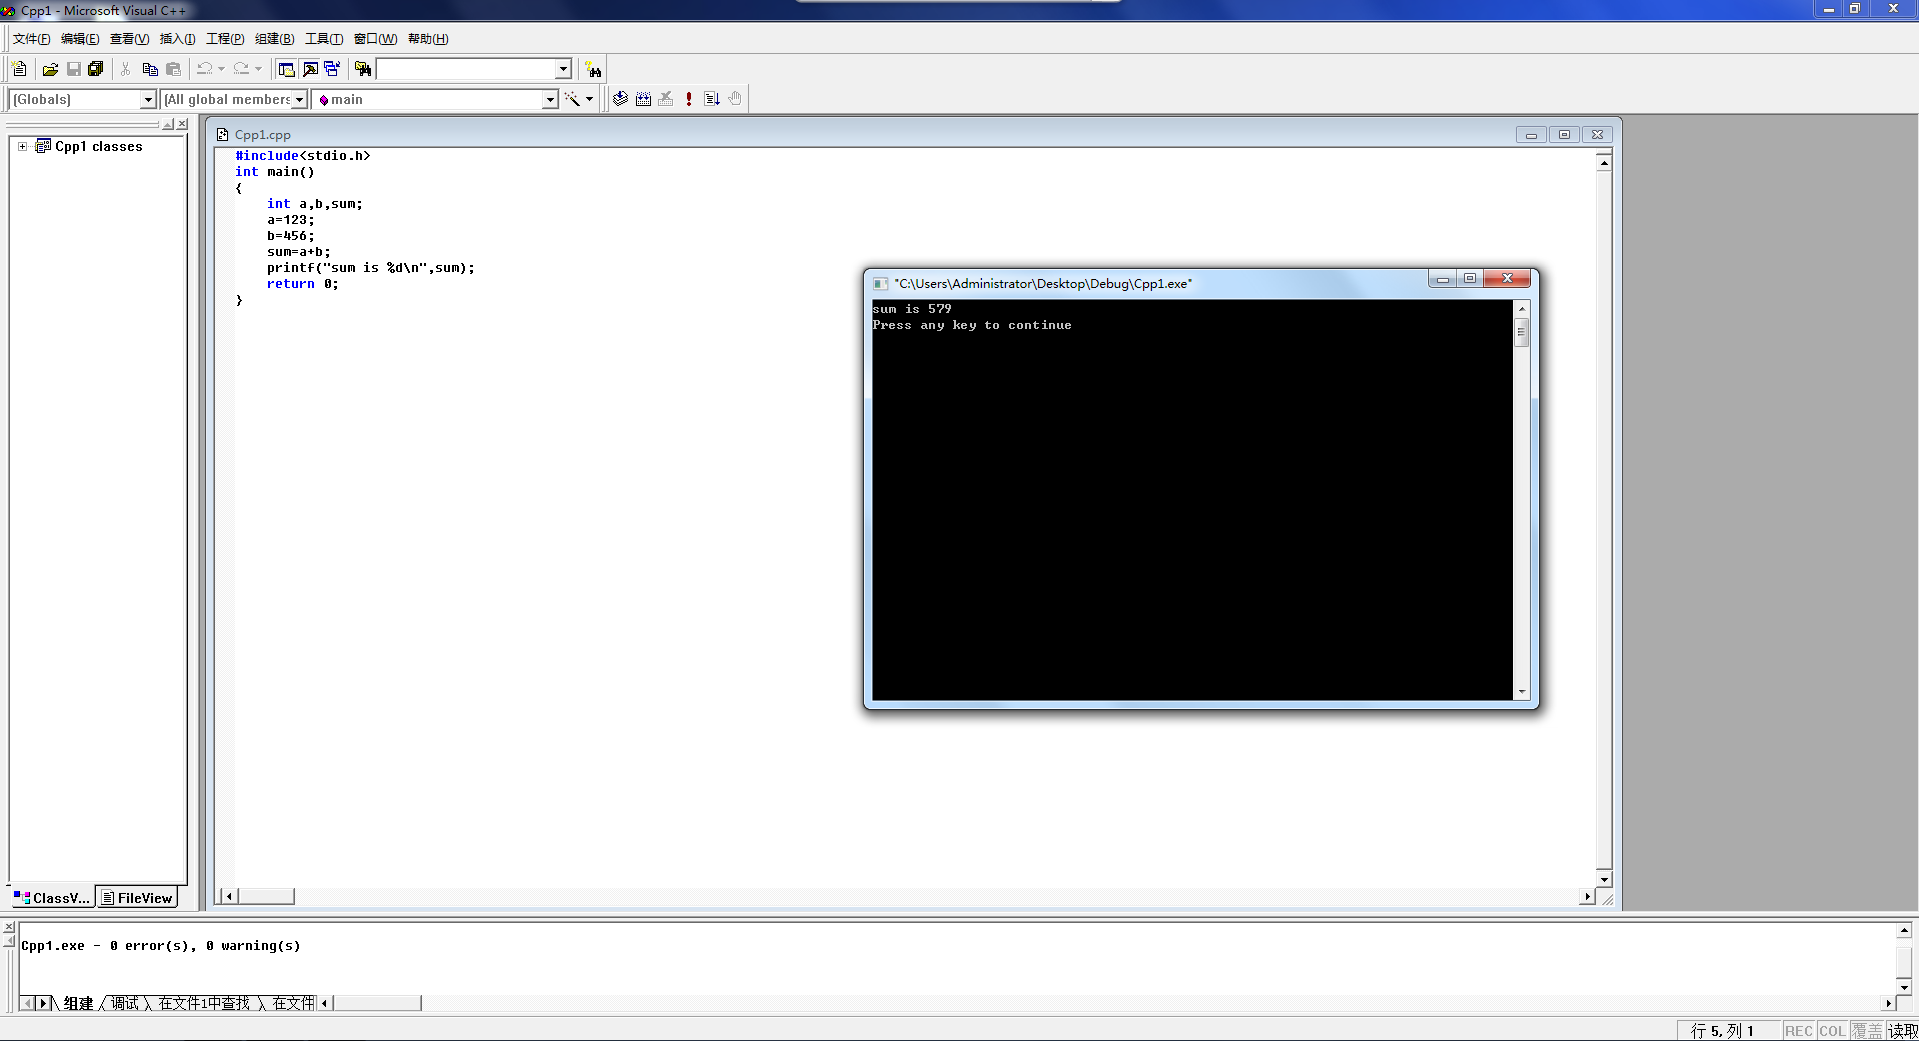The height and width of the screenshot is (1041, 1919).
Task: Open the Window List icon
Action: pyautogui.click(x=332, y=69)
